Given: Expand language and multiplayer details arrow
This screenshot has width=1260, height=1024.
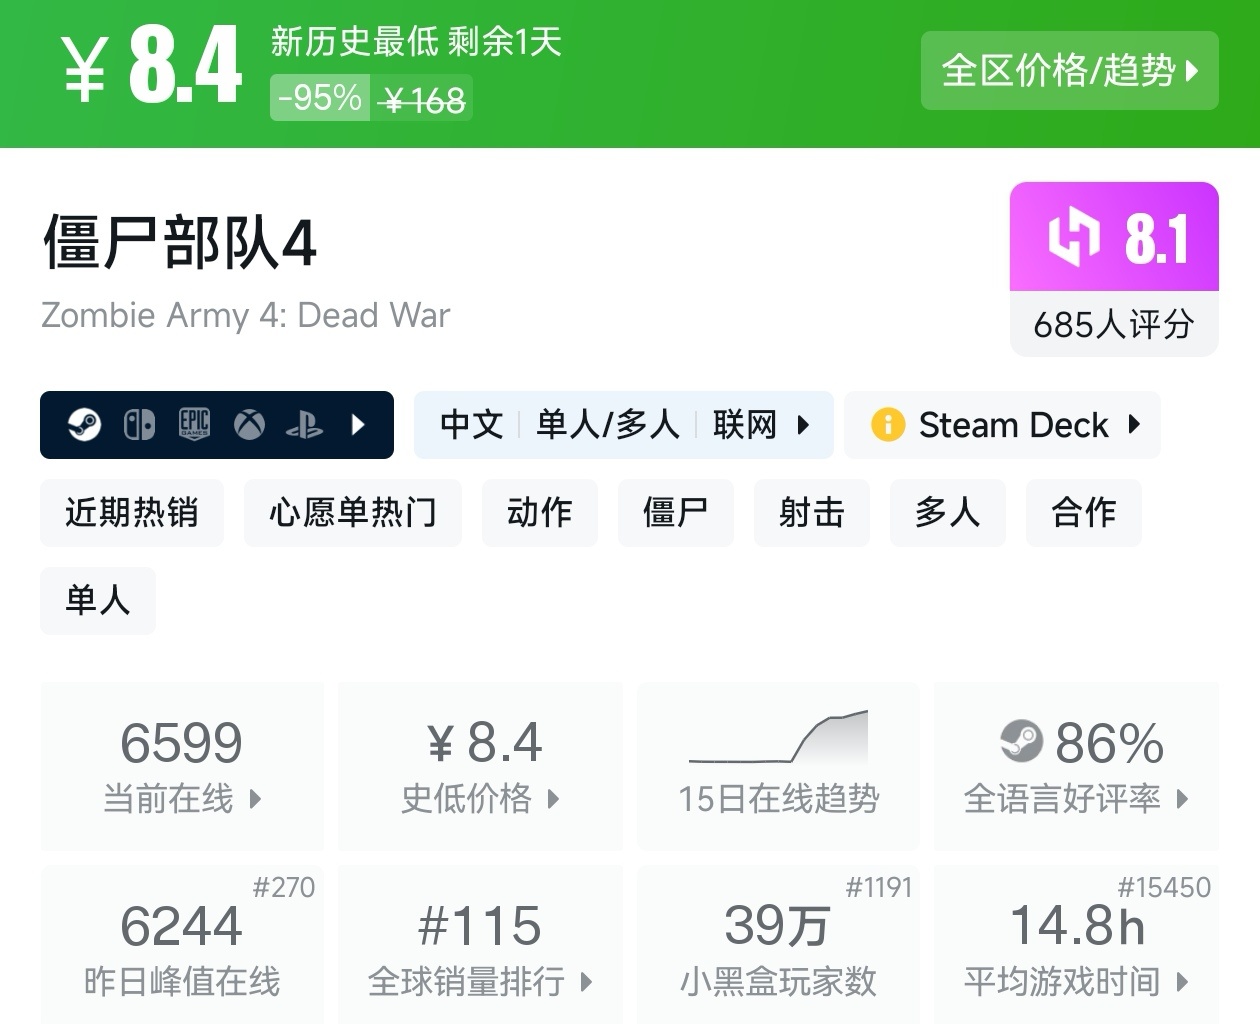Looking at the screenshot, I should tap(803, 425).
